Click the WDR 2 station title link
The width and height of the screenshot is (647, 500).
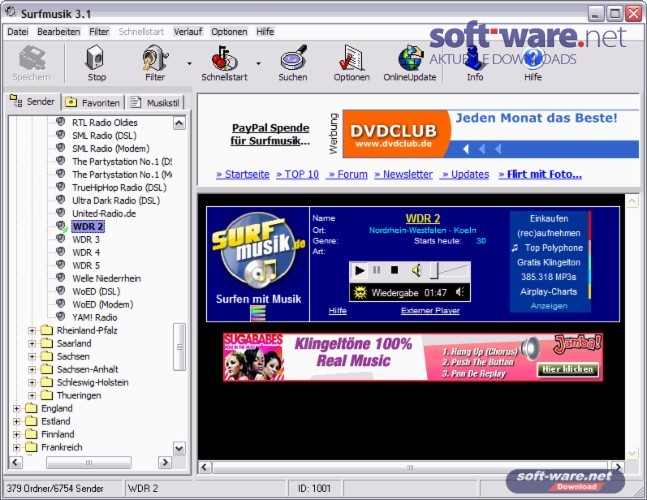point(423,218)
